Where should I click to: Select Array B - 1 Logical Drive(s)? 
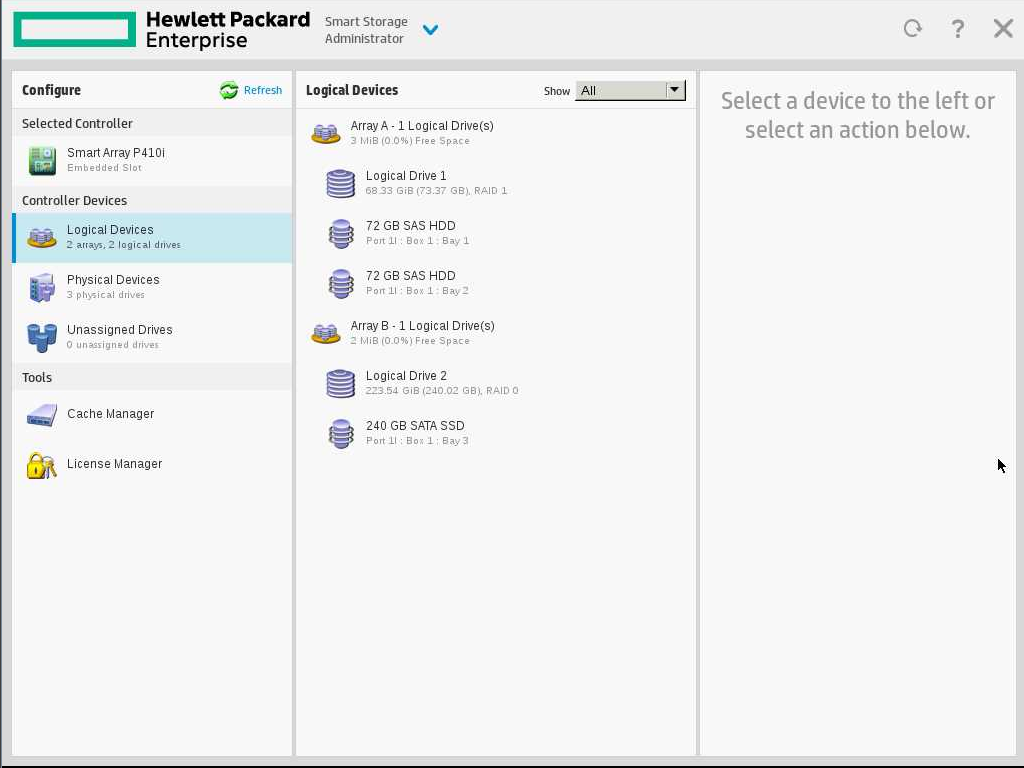click(x=496, y=333)
